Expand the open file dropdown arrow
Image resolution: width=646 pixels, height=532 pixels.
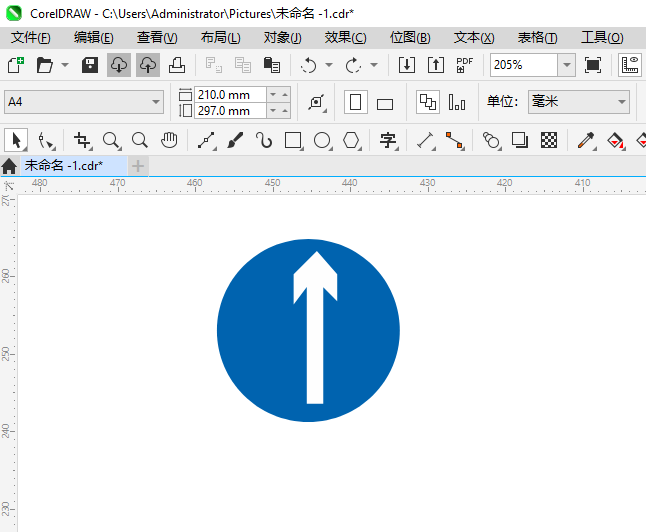(x=65, y=65)
